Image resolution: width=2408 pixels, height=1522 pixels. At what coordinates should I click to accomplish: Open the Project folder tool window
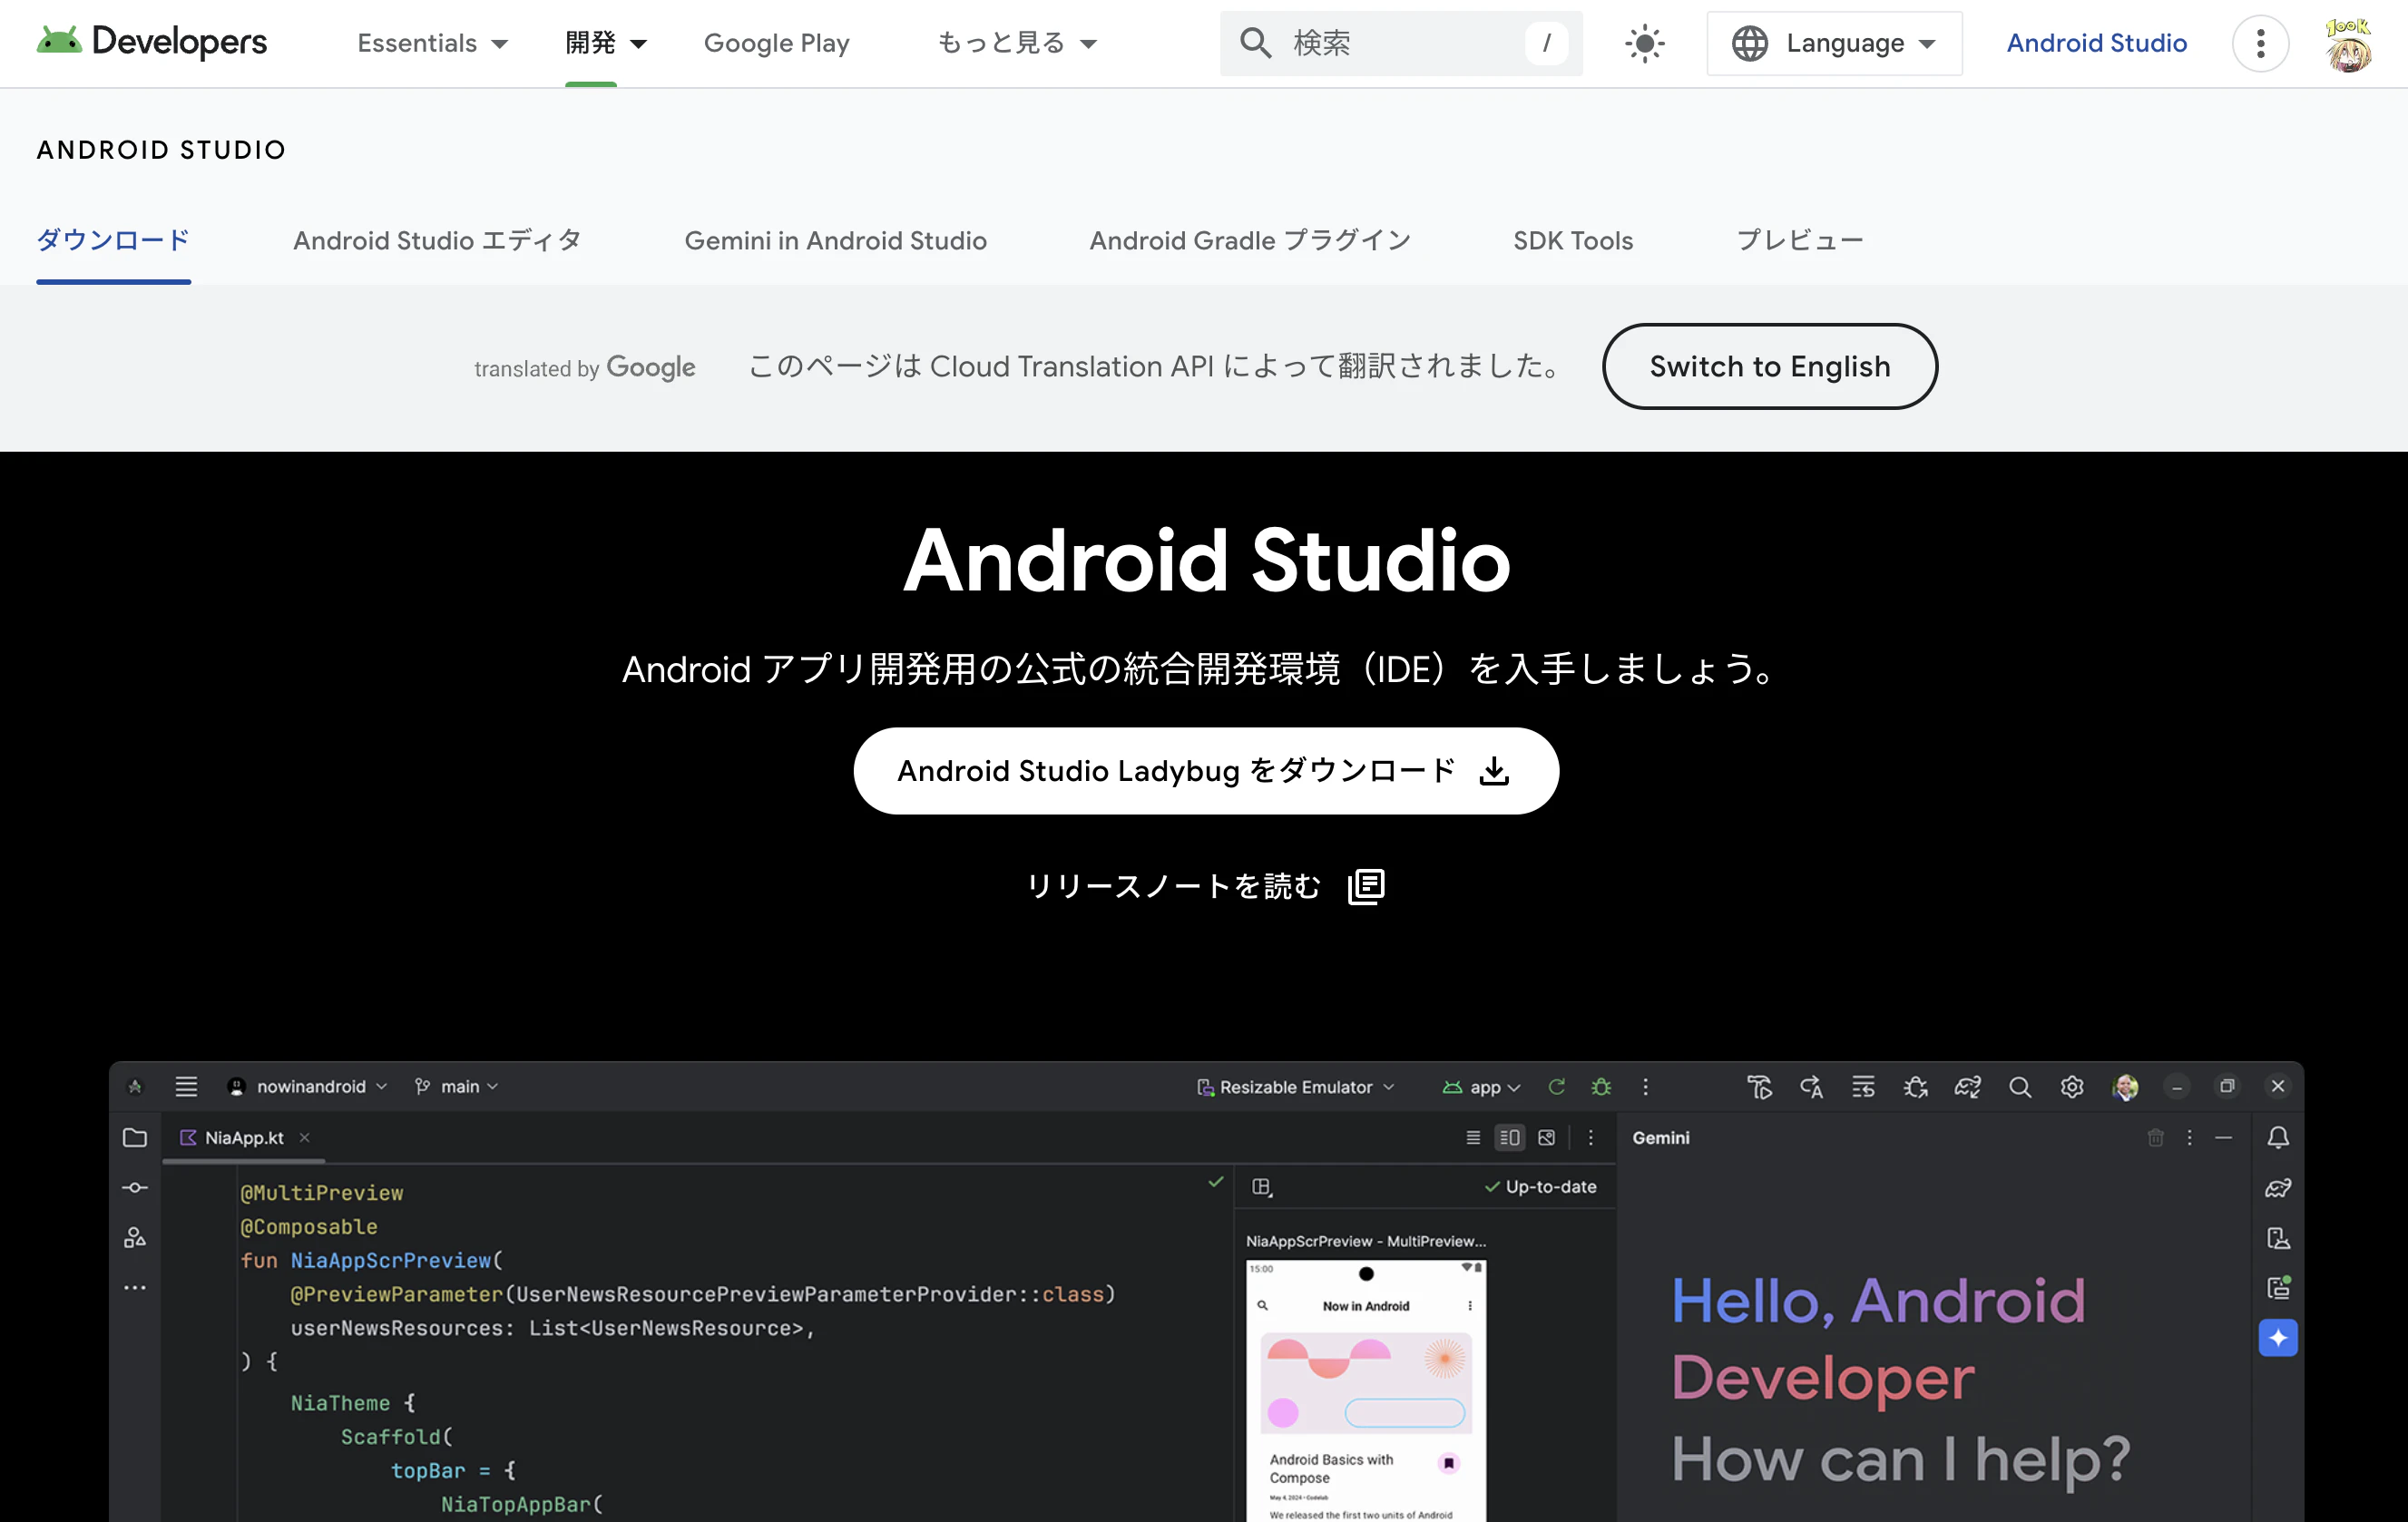click(135, 1137)
